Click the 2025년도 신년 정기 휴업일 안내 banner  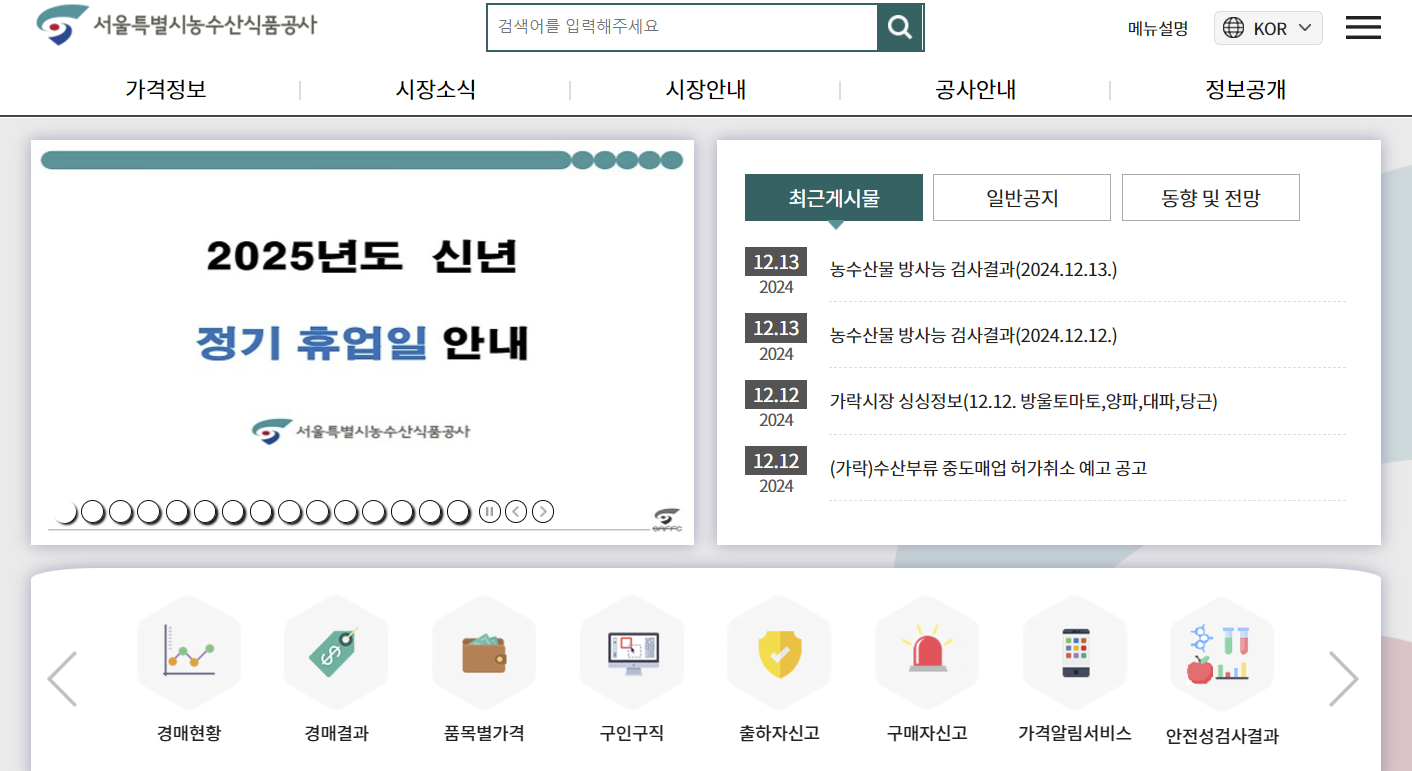[x=362, y=342]
